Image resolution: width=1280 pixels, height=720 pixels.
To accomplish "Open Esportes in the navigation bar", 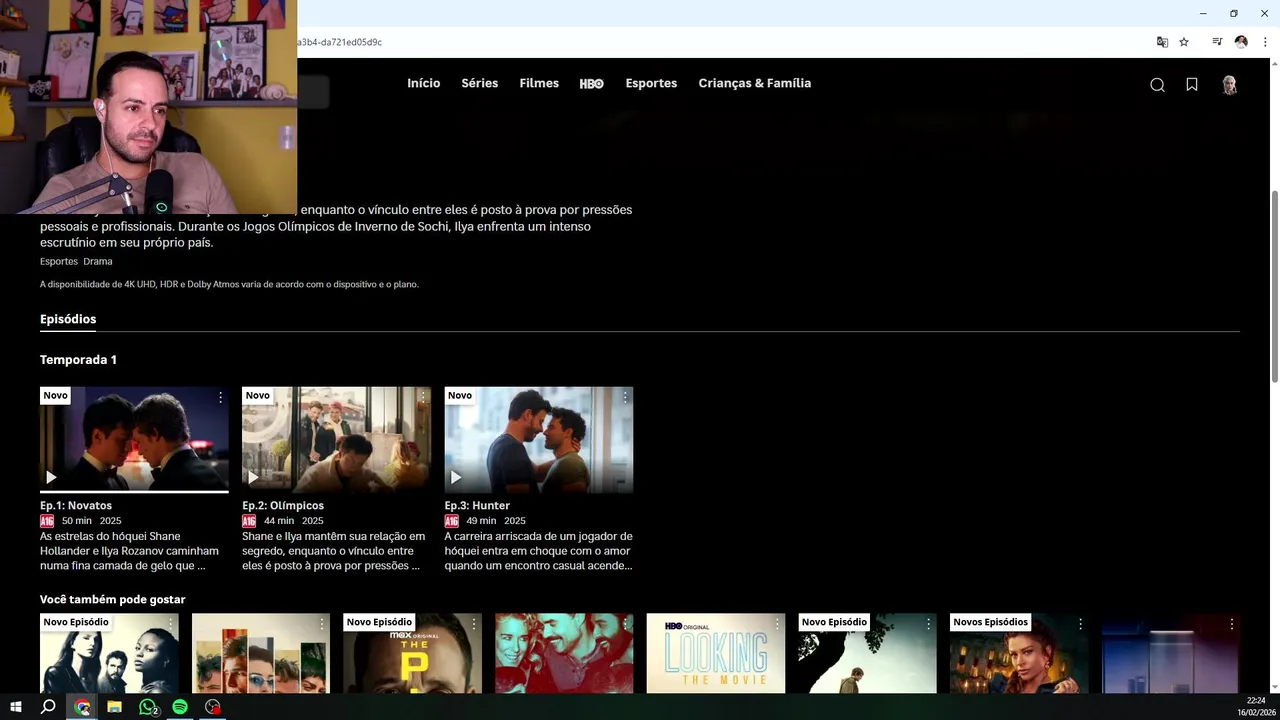I will click(651, 83).
